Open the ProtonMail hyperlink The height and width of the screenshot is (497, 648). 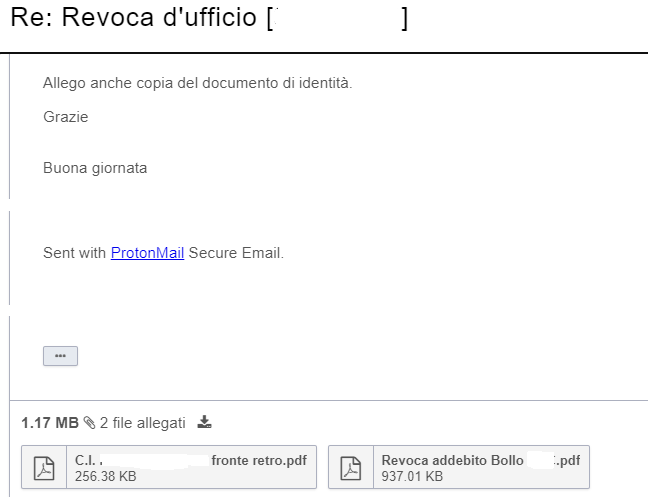coord(147,253)
